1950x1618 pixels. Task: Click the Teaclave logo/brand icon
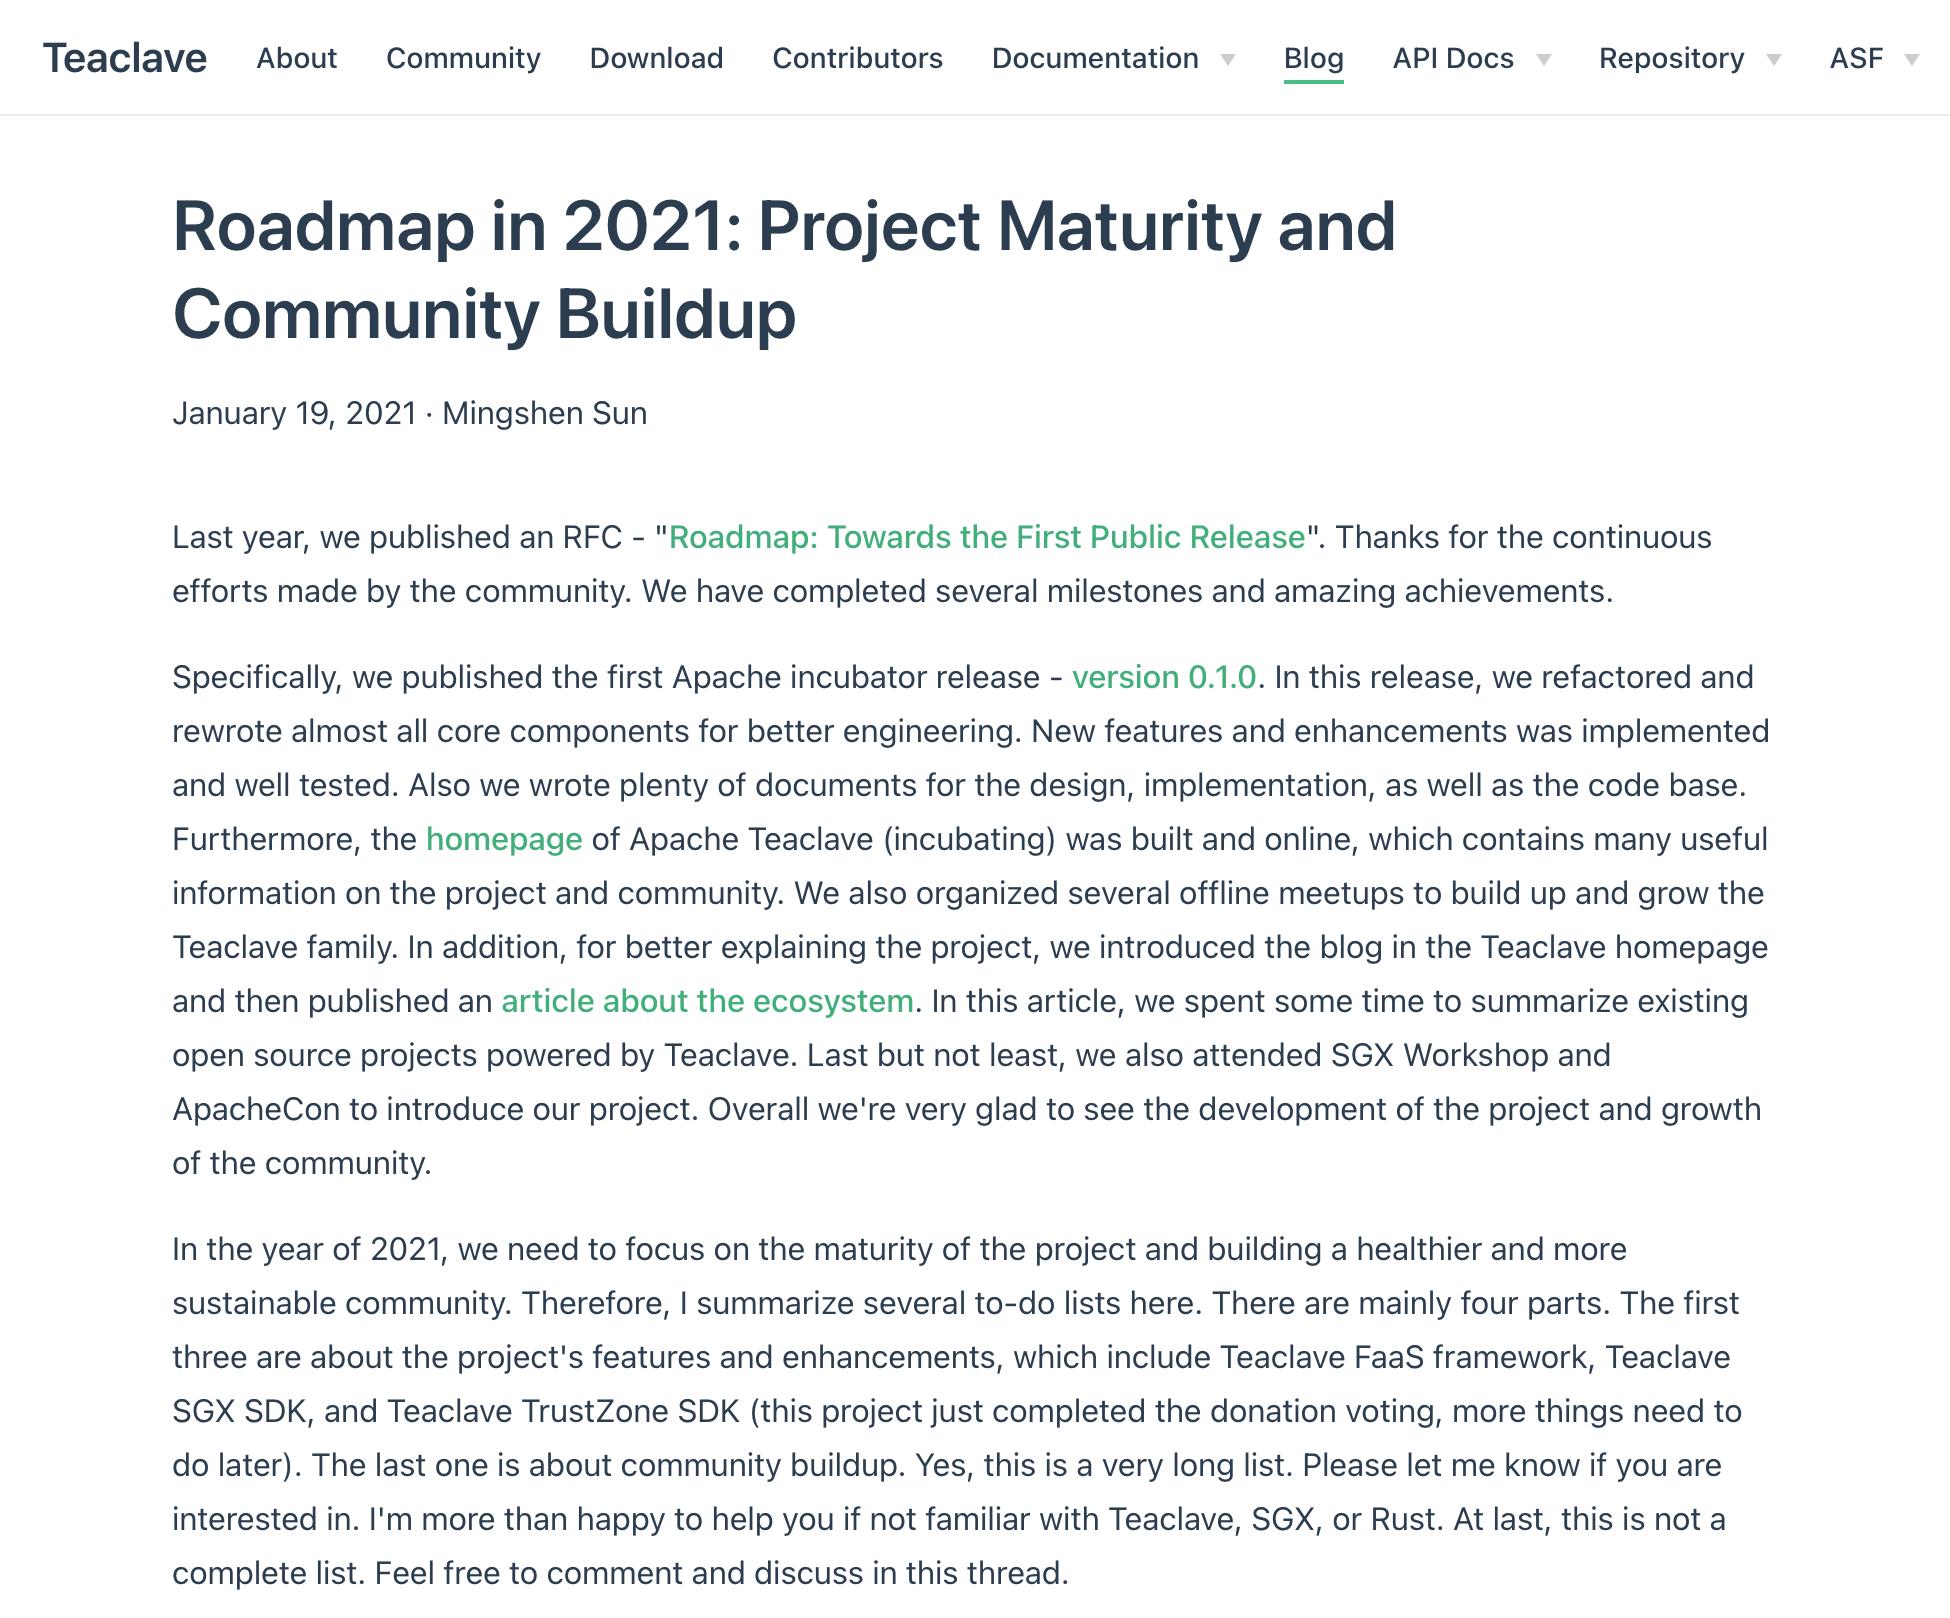[125, 57]
